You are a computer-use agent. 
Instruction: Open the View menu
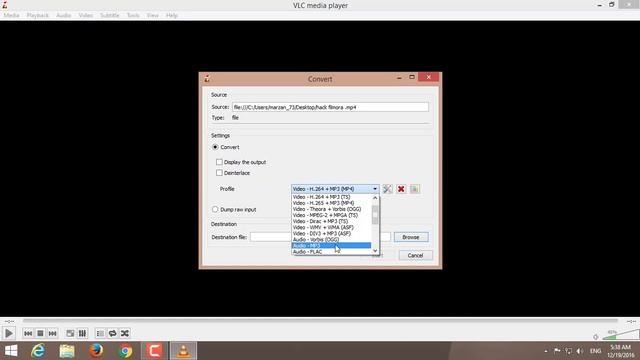tap(153, 16)
